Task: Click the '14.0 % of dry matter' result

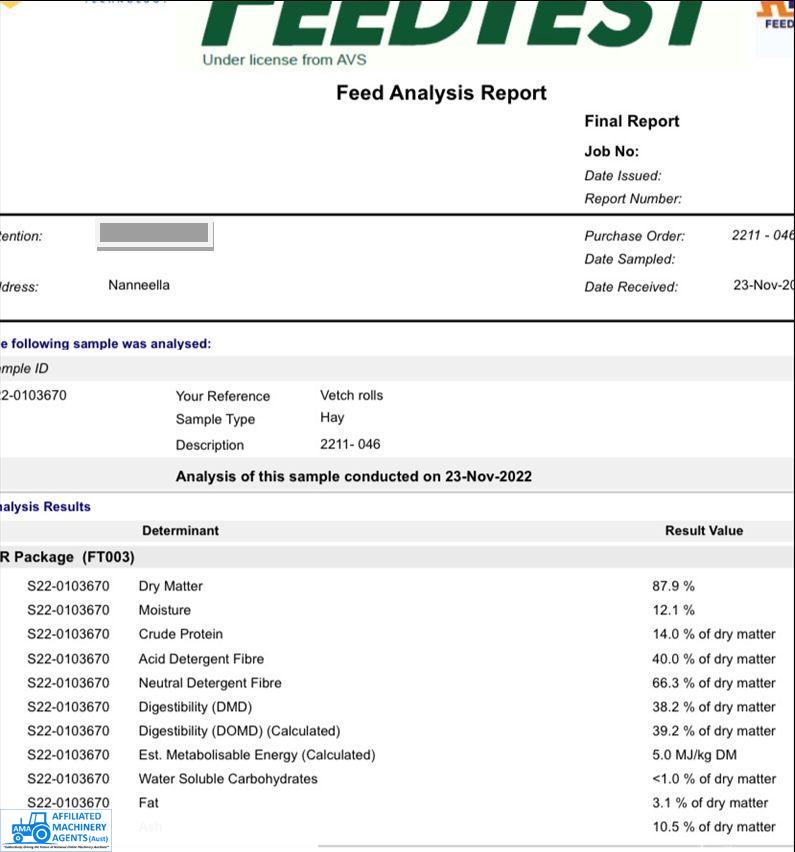Action: [x=713, y=634]
